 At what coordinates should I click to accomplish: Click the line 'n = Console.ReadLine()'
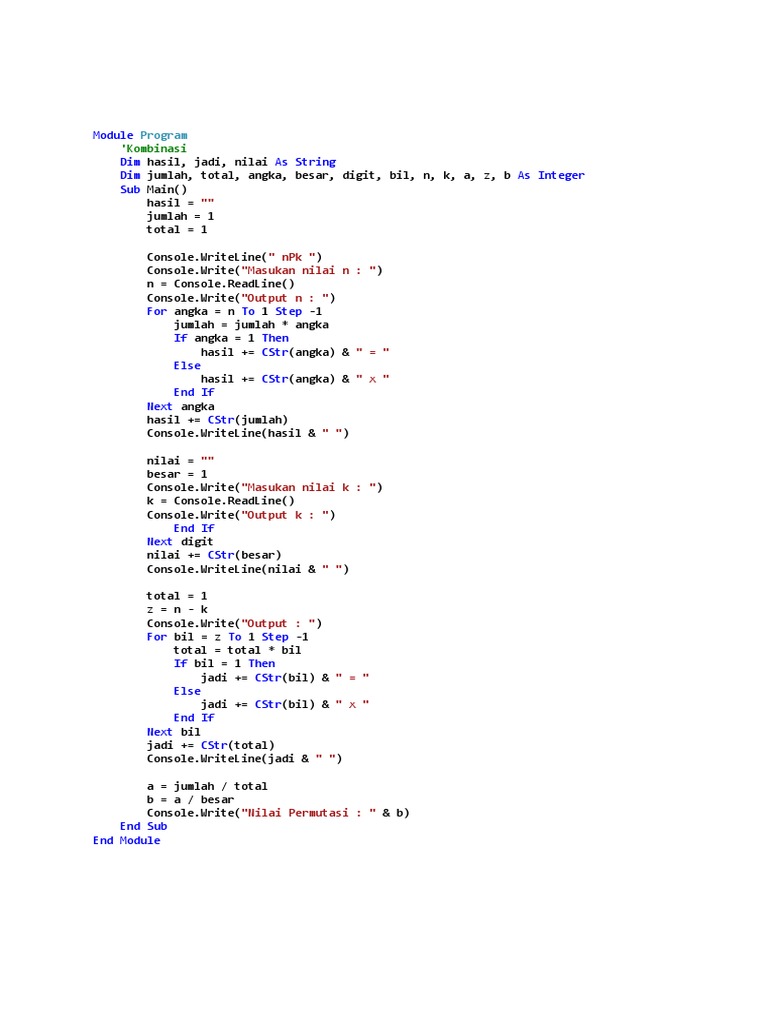[x=221, y=284]
